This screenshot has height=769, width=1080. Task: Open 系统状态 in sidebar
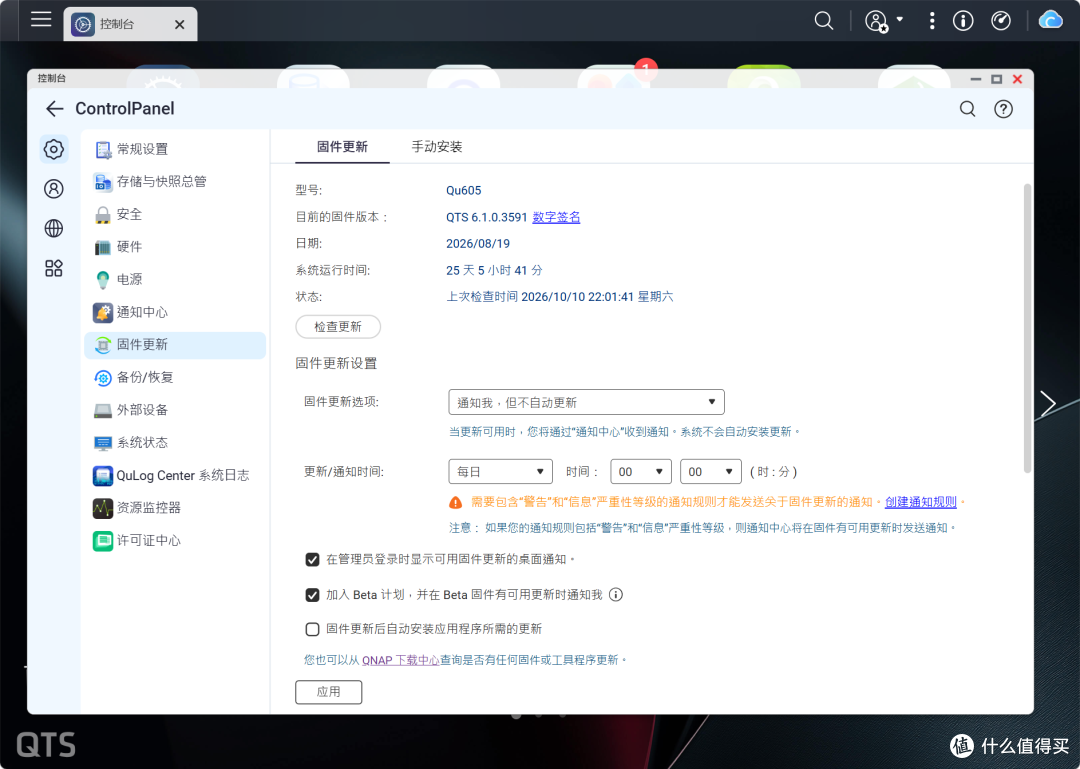175,442
